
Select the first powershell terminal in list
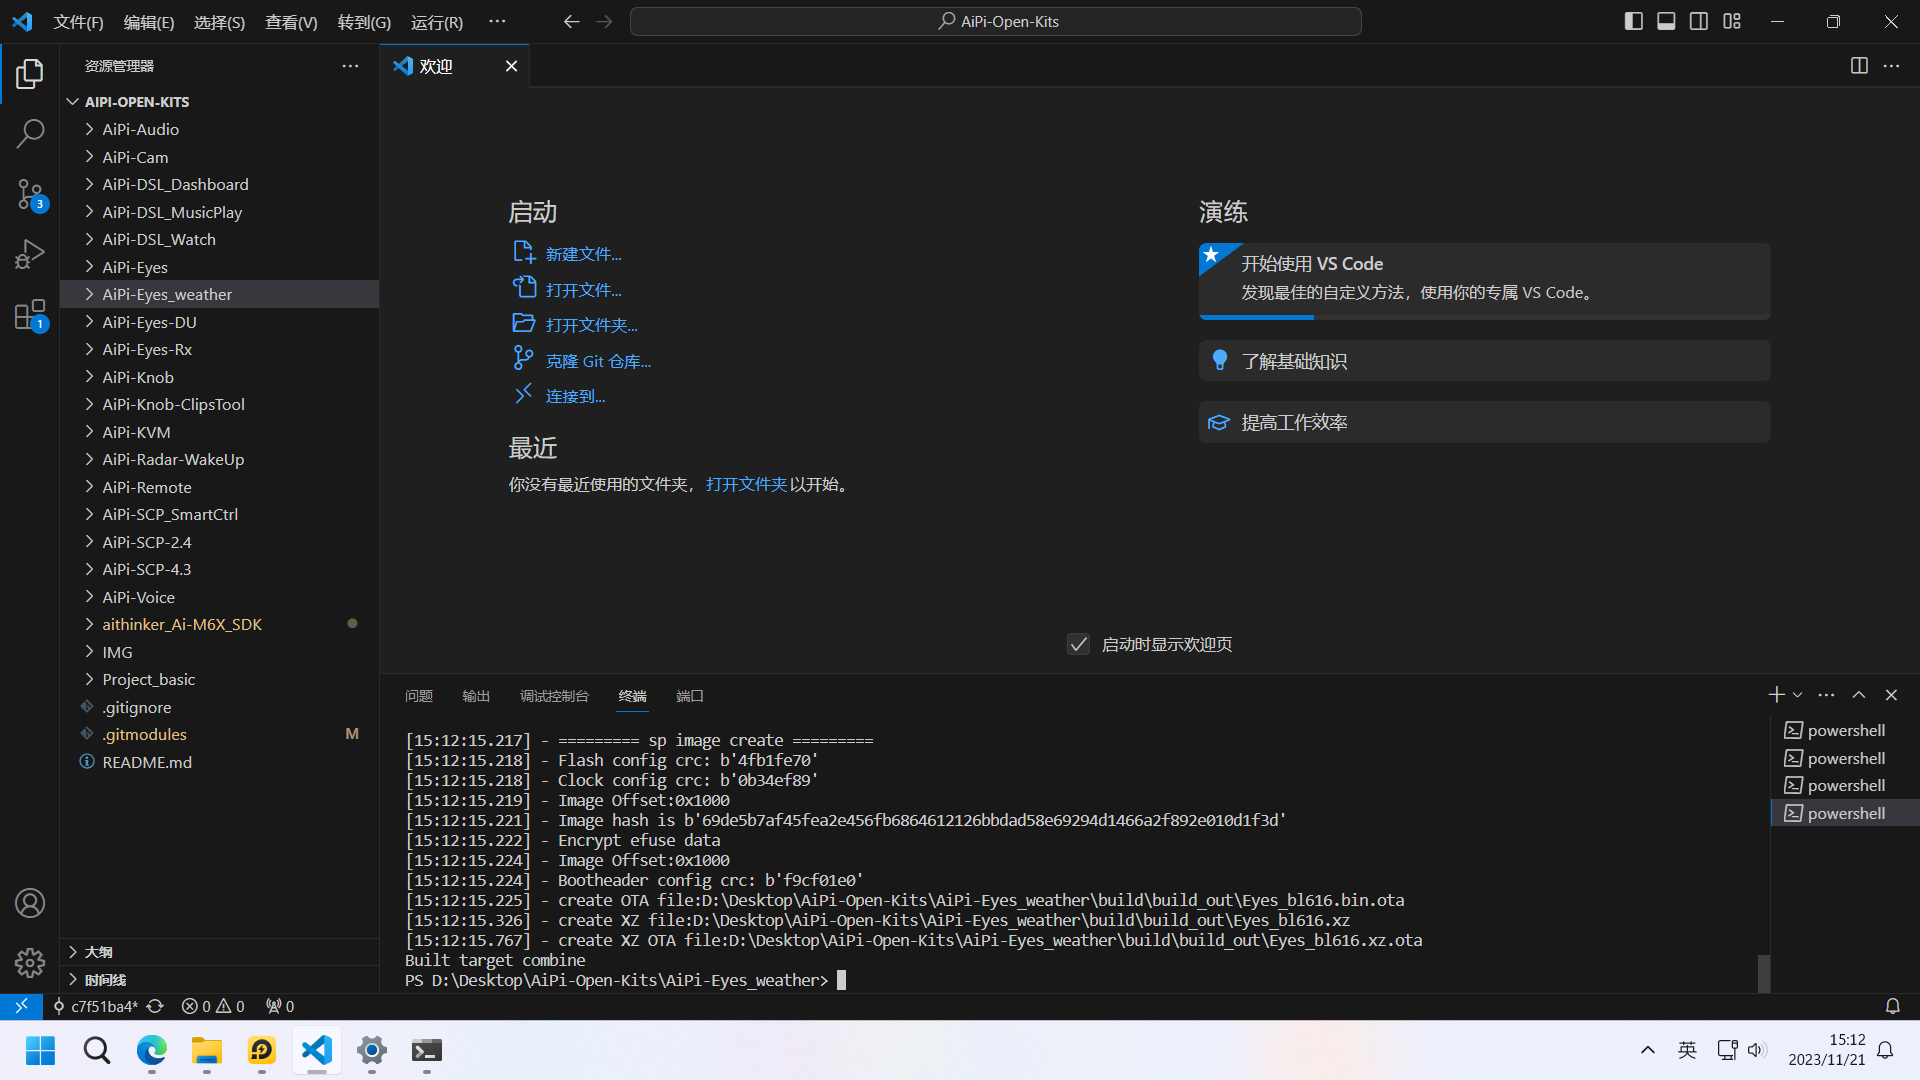[1844, 730]
